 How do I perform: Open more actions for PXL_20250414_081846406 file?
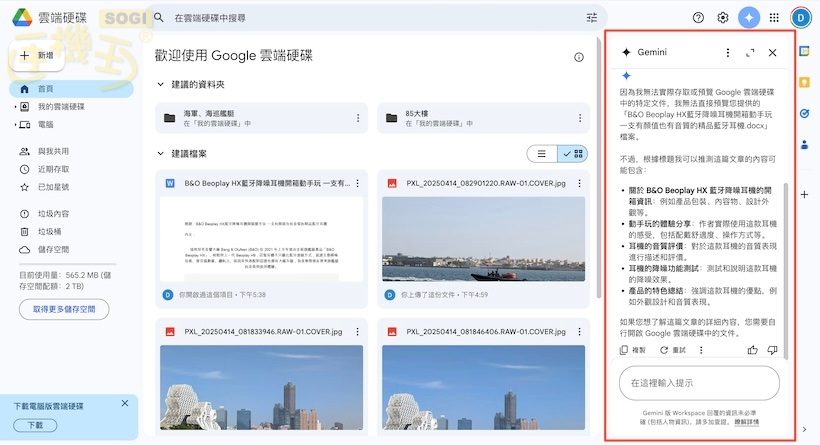[x=579, y=332]
